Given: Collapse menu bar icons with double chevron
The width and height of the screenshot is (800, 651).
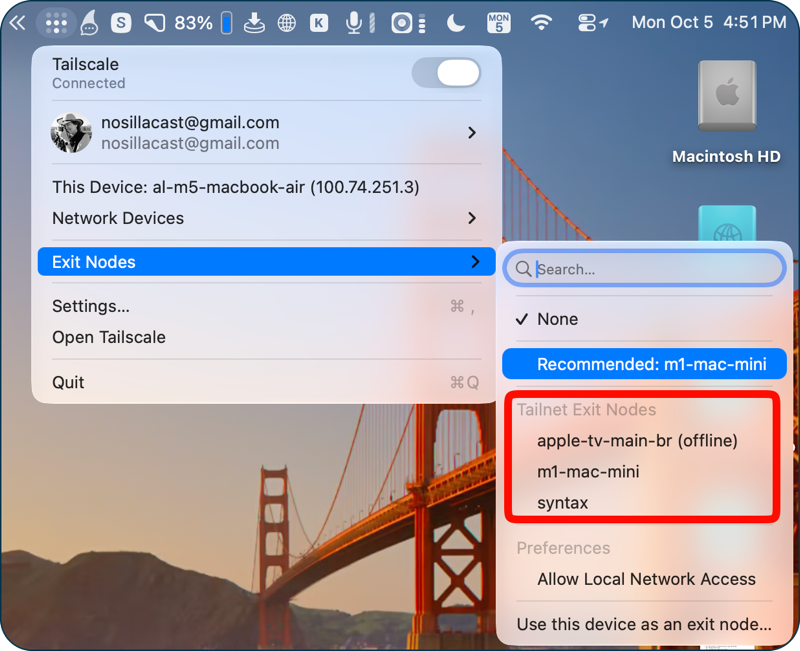Looking at the screenshot, I should pos(17,22).
